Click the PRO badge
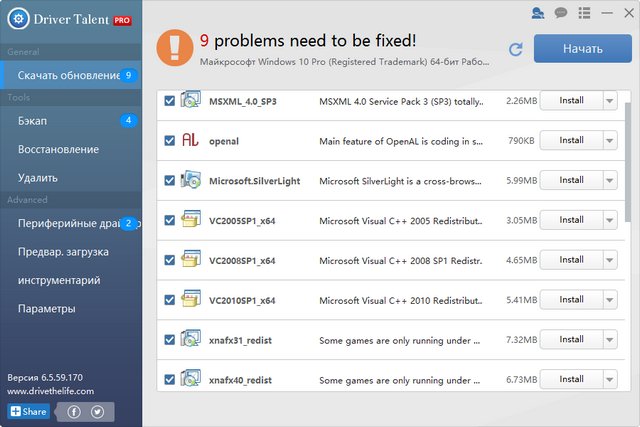Image resolution: width=640 pixels, height=427 pixels. [122, 20]
